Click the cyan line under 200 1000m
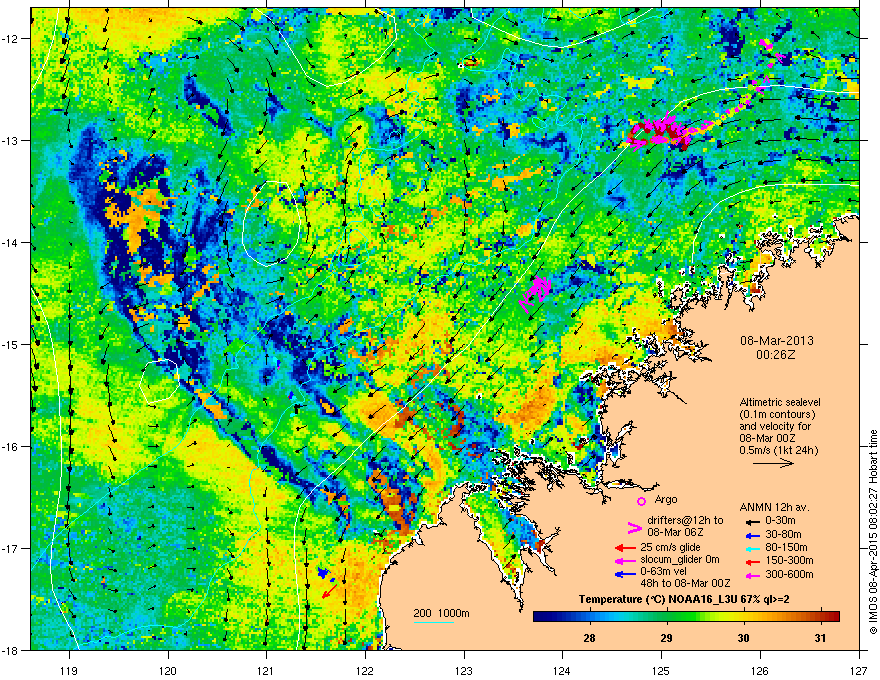This screenshot has height=680, width=880. pyautogui.click(x=433, y=622)
